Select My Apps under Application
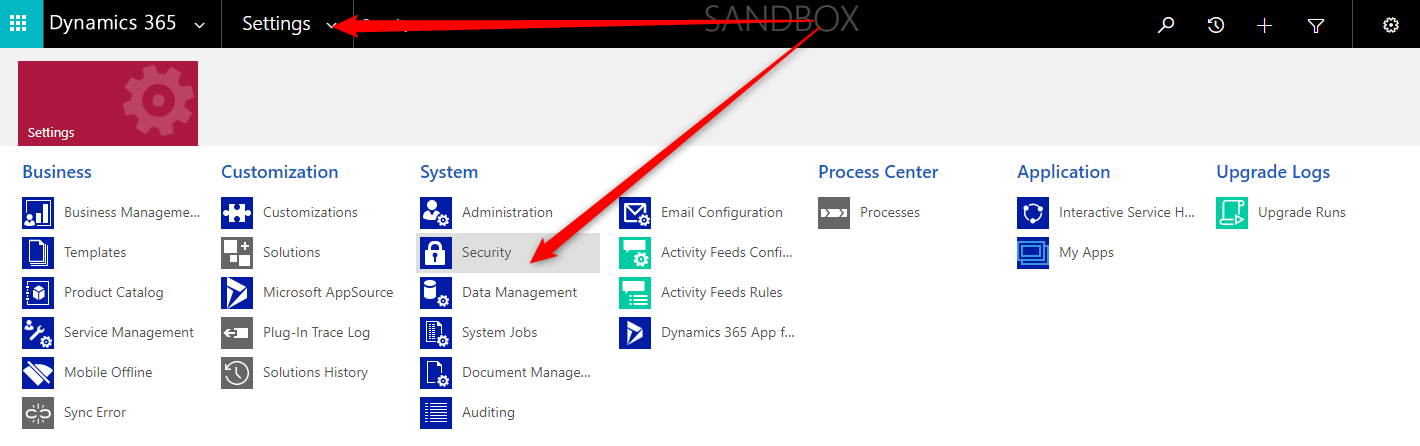Viewport: 1420px width, 446px height. pos(1086,253)
